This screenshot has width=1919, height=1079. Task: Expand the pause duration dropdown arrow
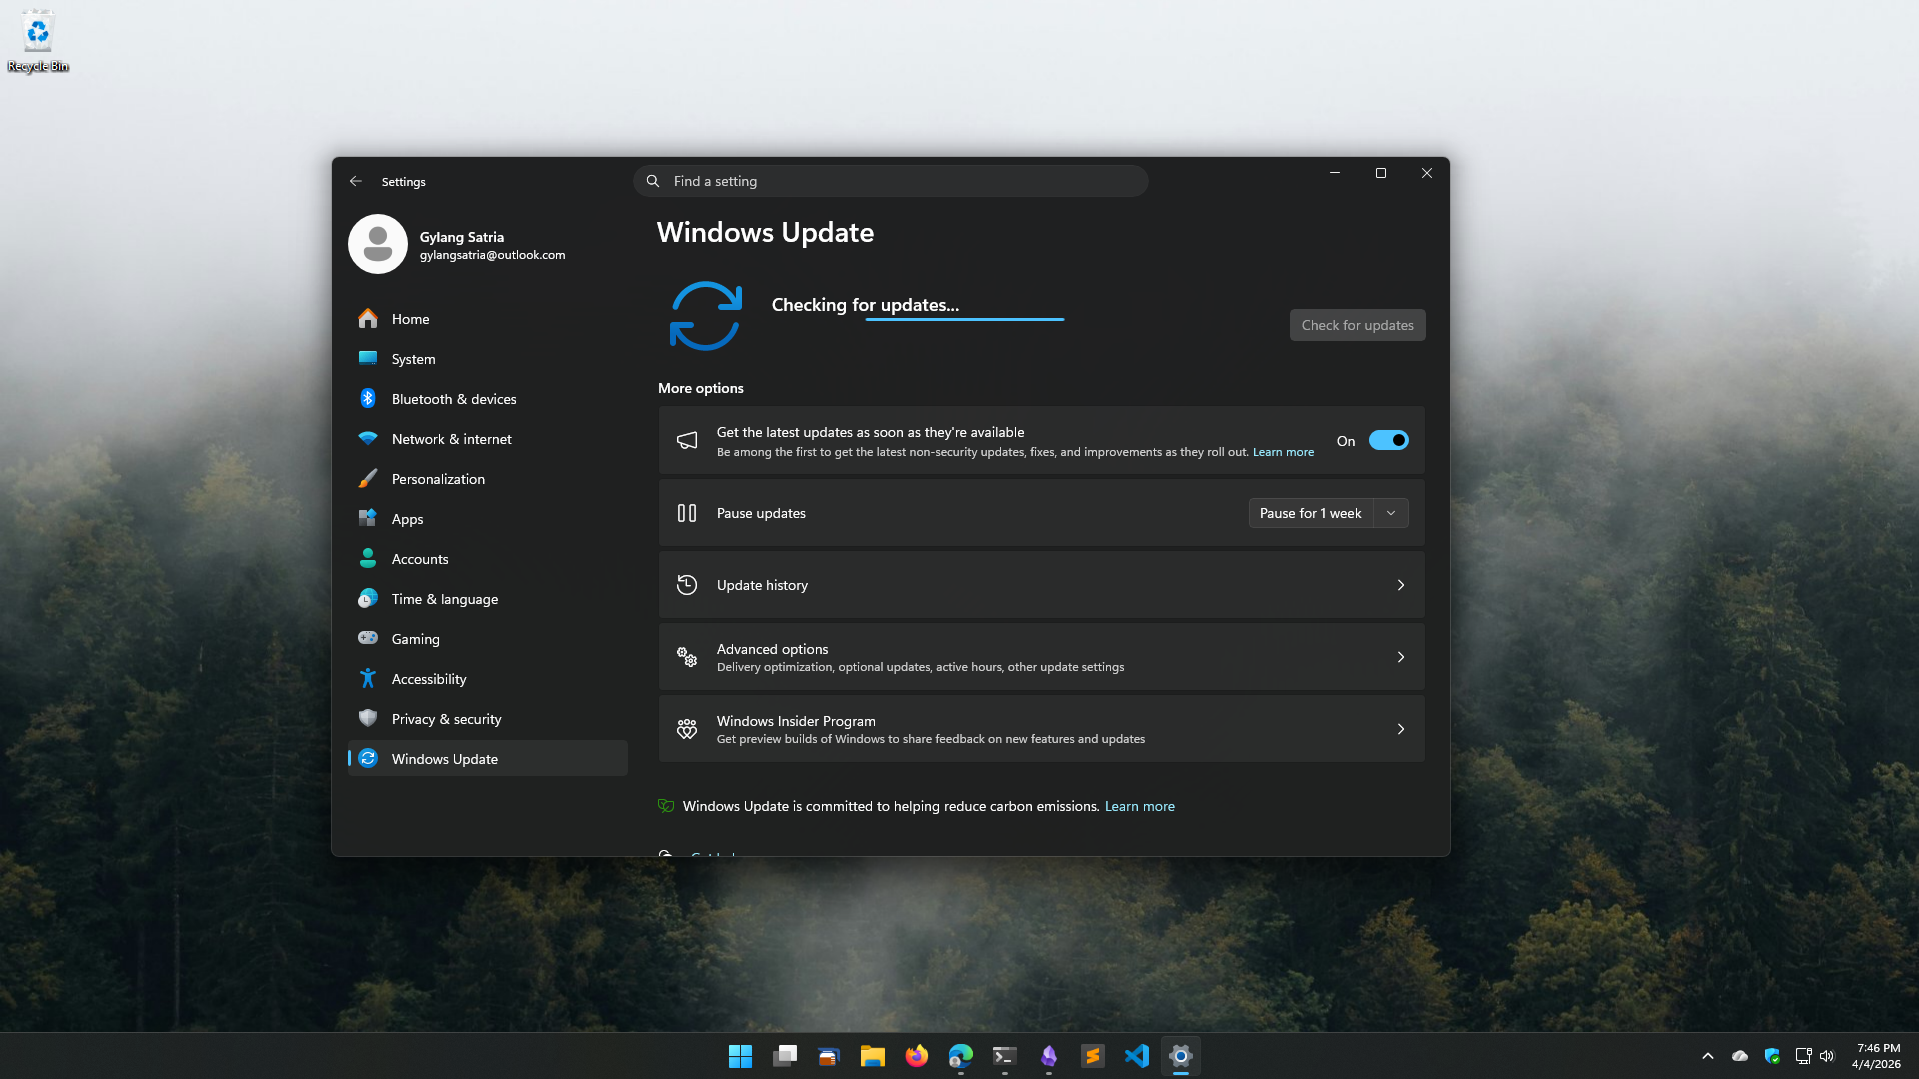[x=1391, y=513]
